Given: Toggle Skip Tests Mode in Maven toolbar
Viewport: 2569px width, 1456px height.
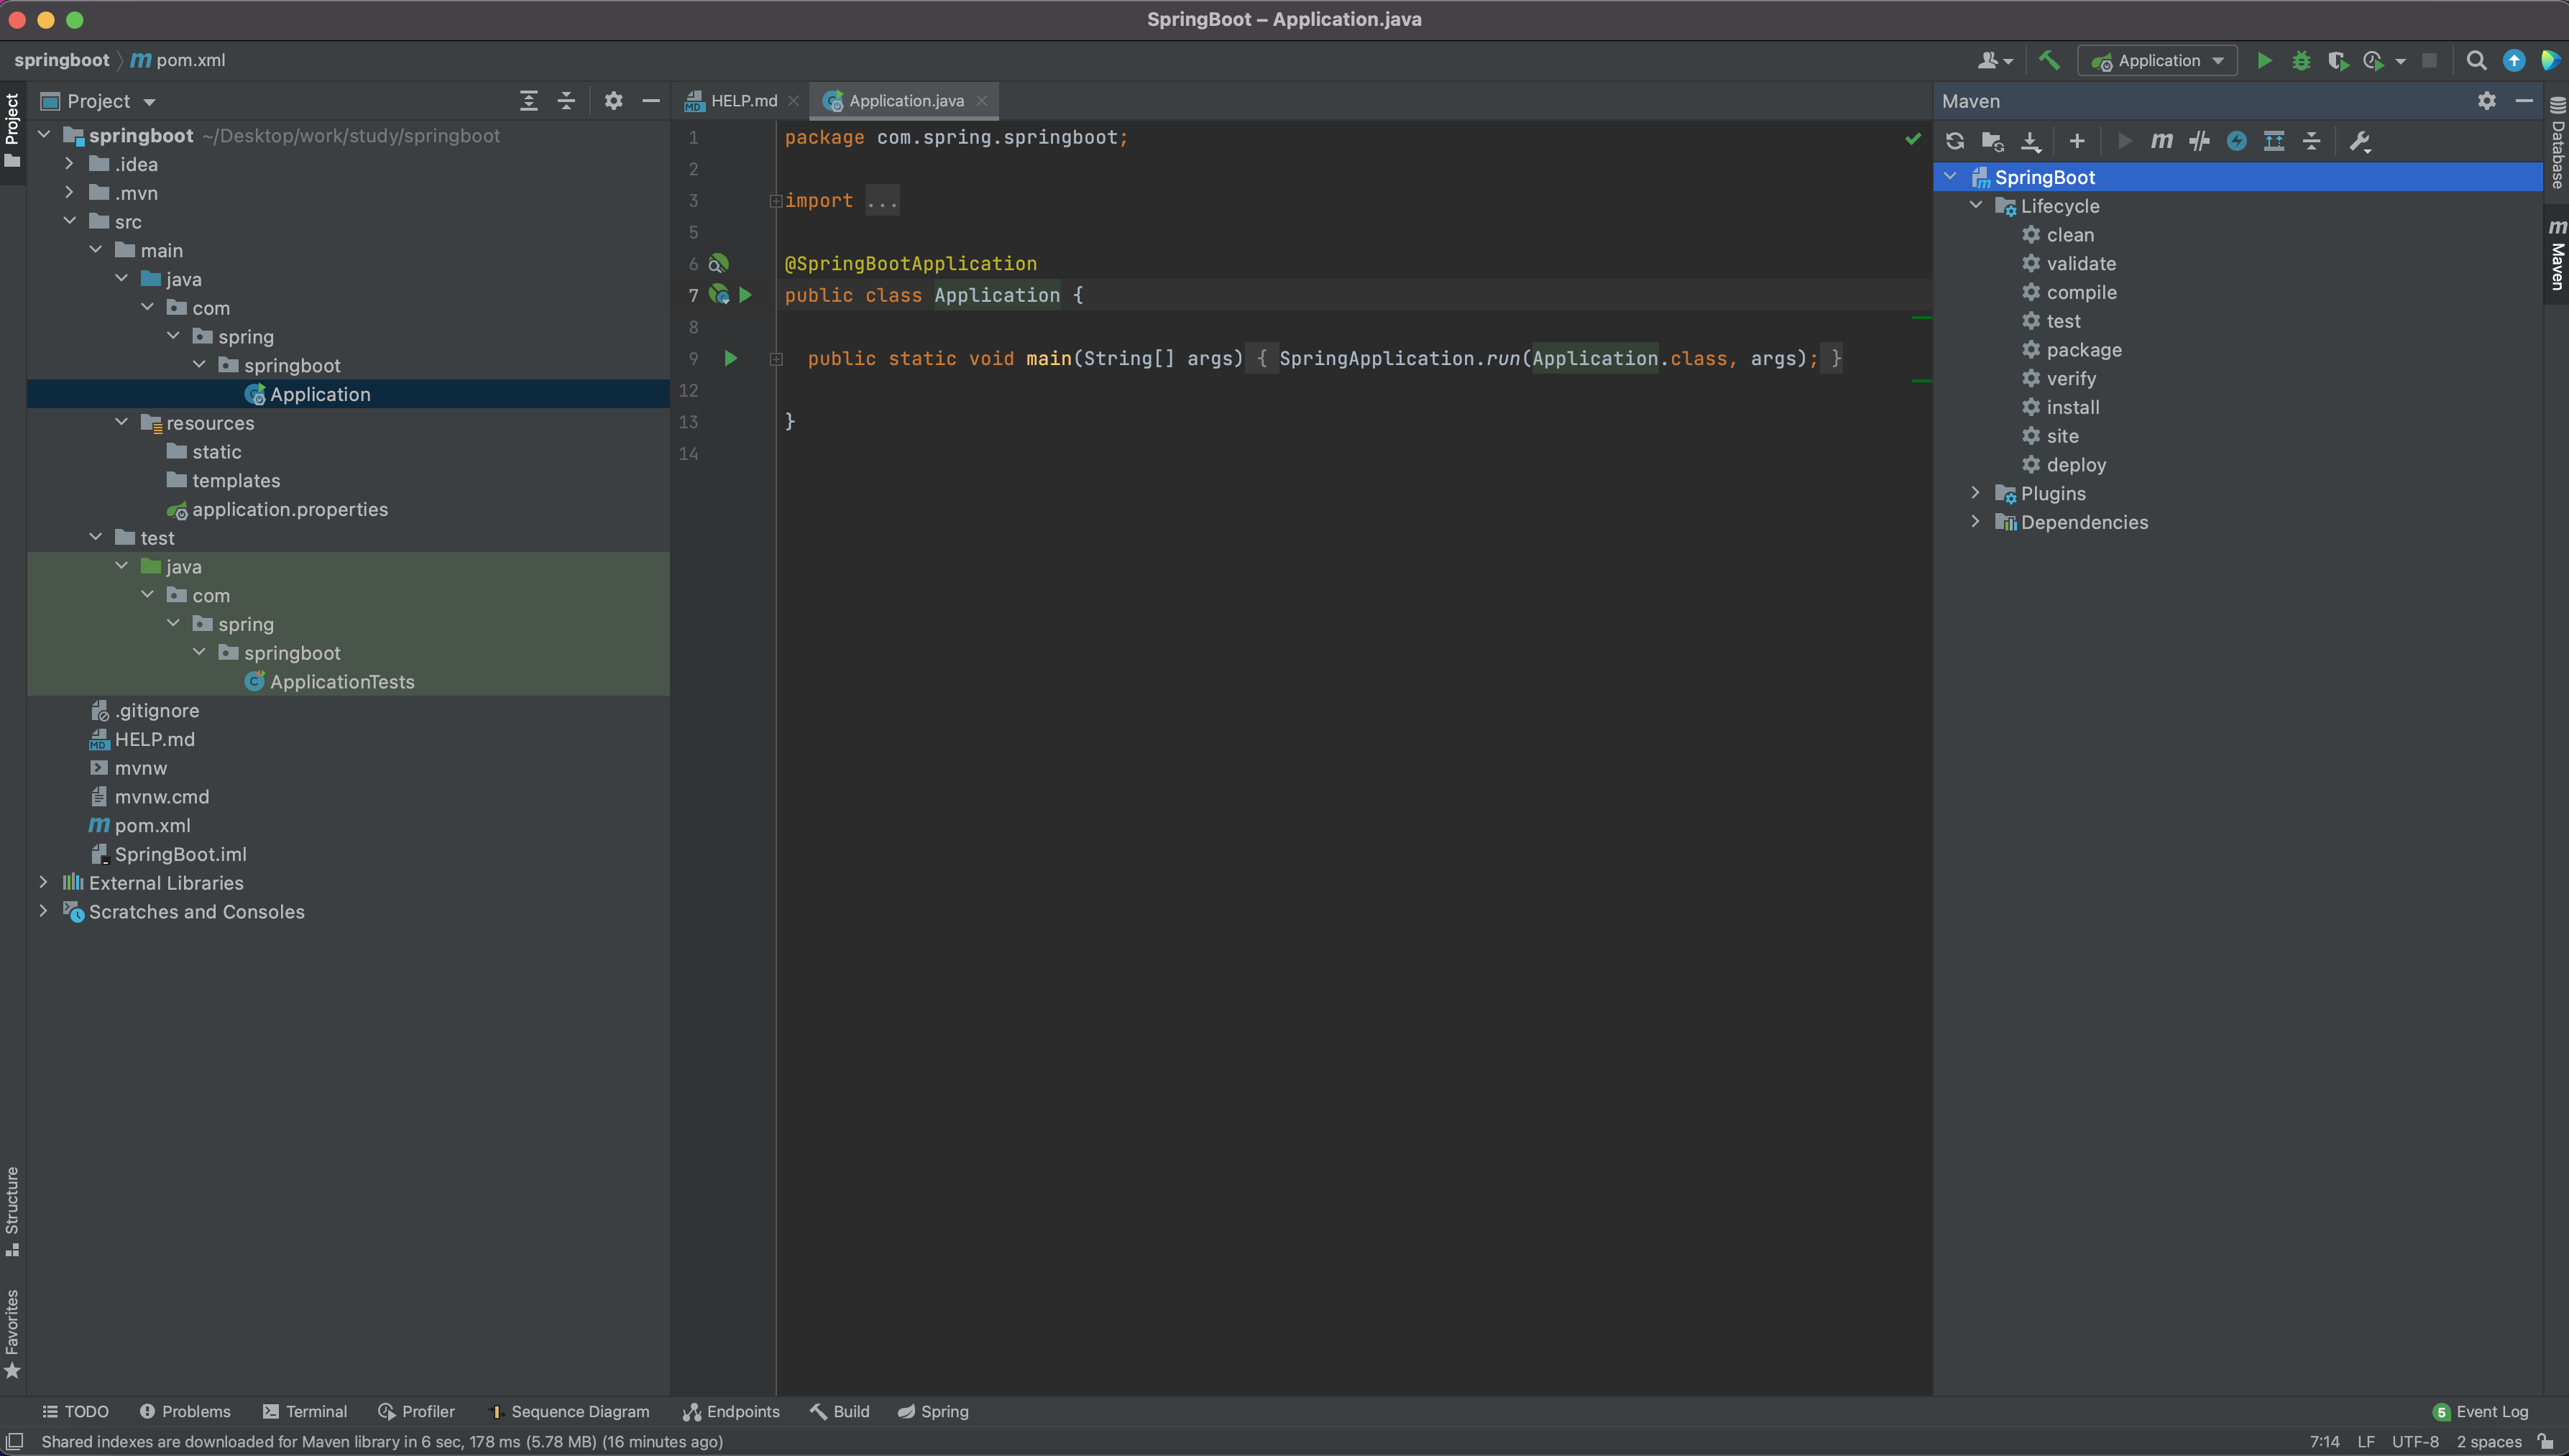Looking at the screenshot, I should 2237,141.
